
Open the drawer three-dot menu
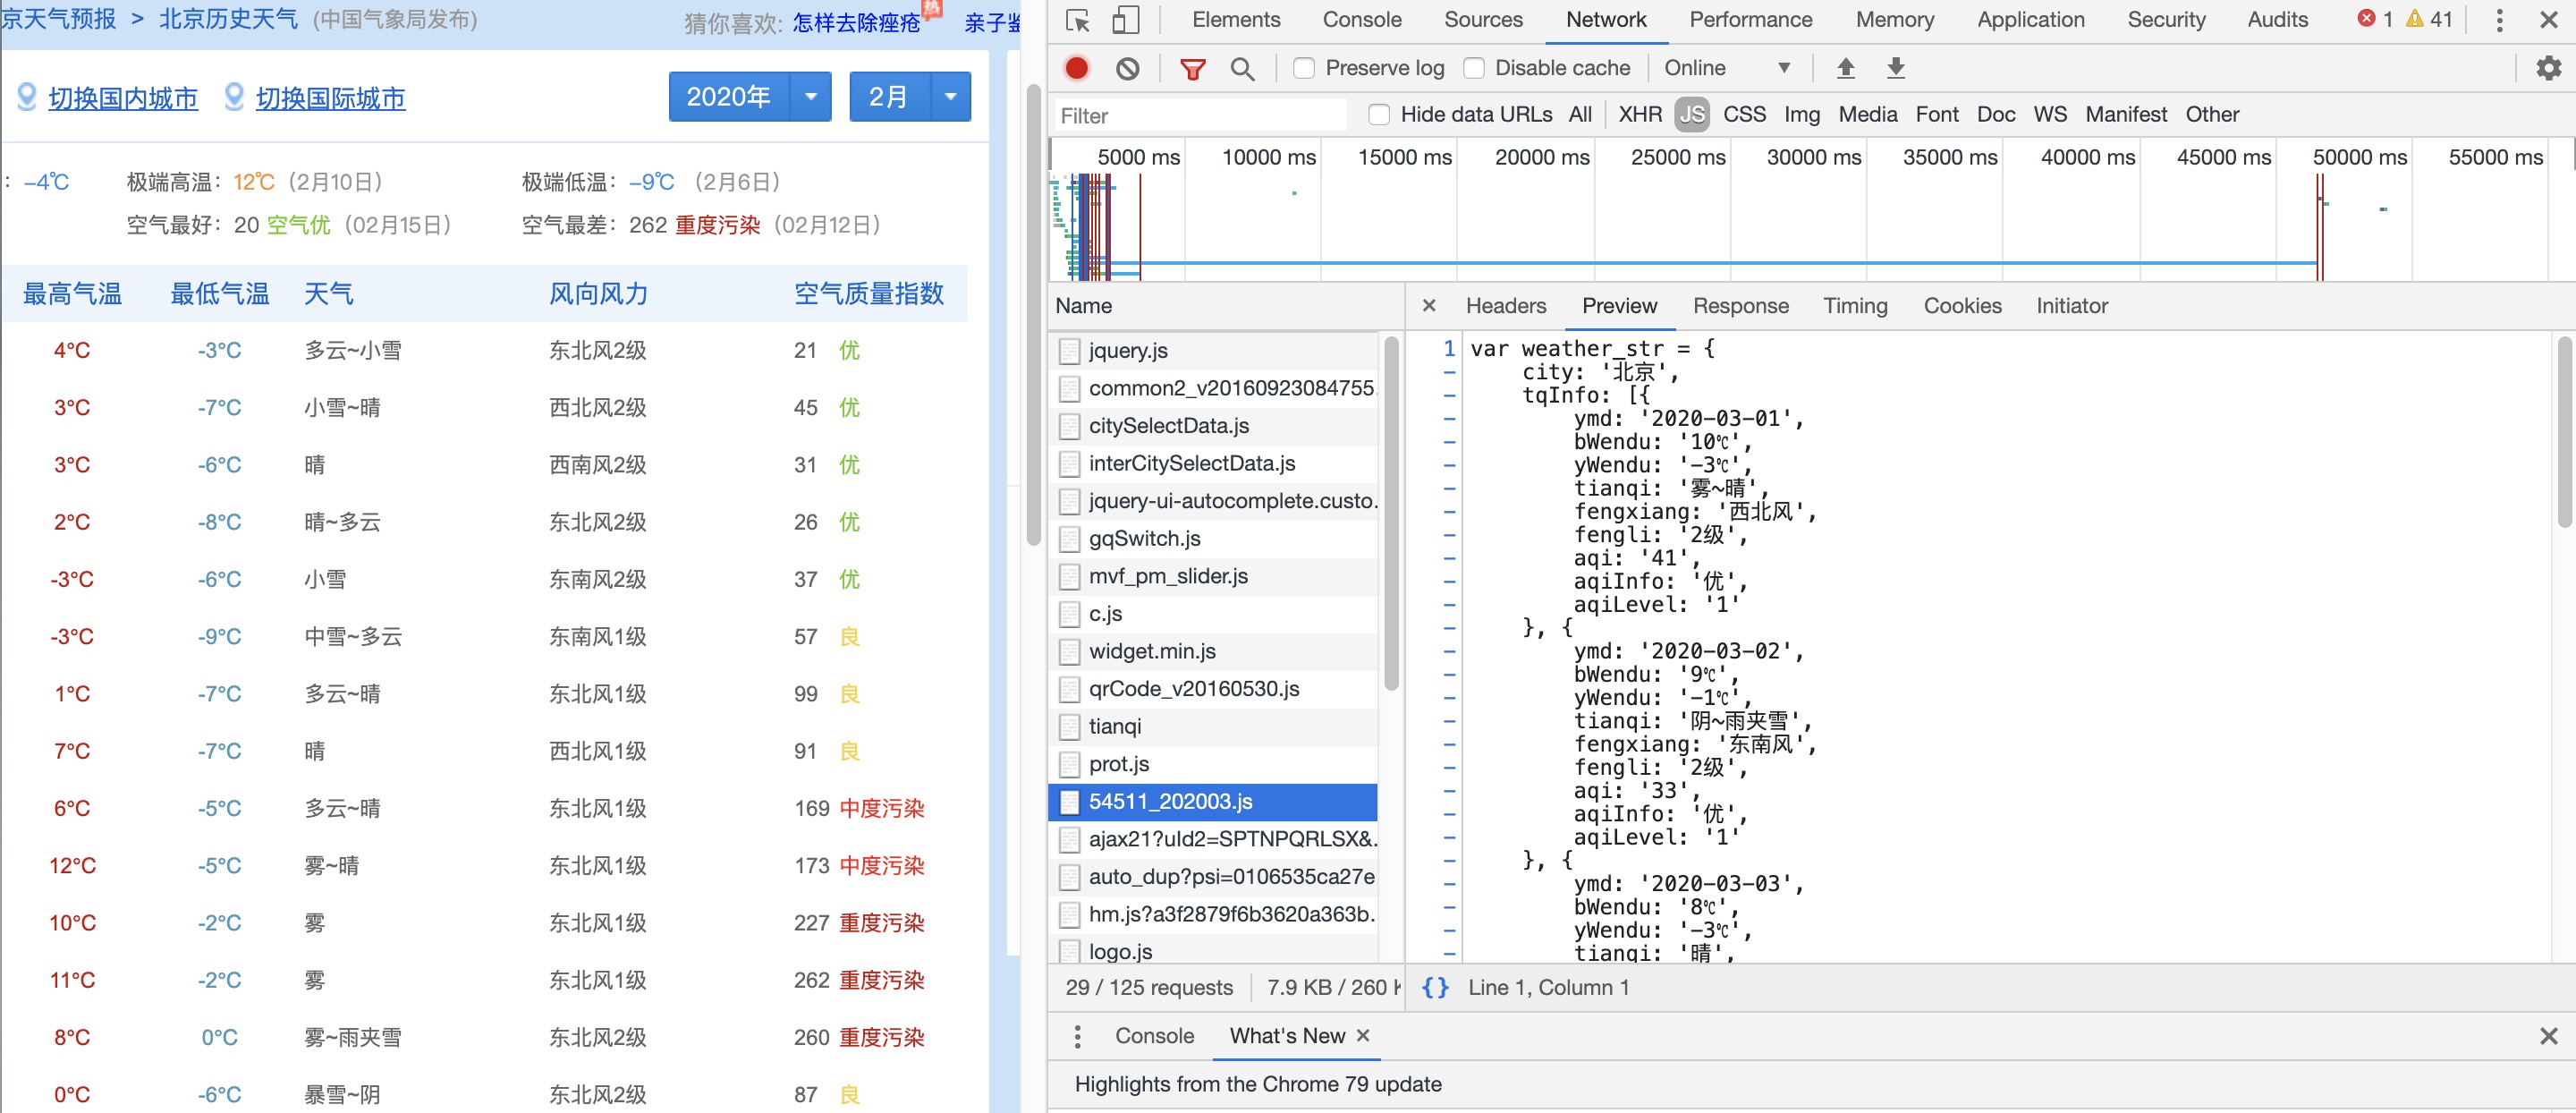[x=1077, y=1036]
